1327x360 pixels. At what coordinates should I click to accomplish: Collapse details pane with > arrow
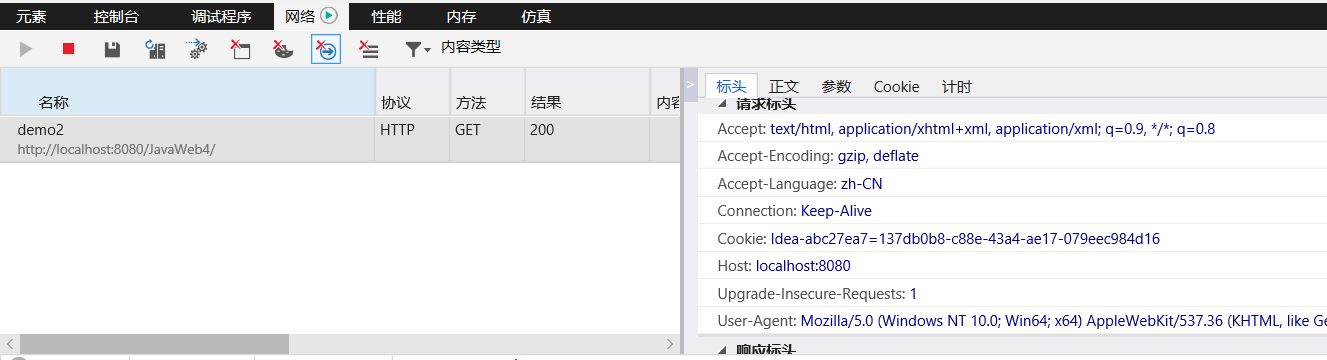click(x=690, y=86)
